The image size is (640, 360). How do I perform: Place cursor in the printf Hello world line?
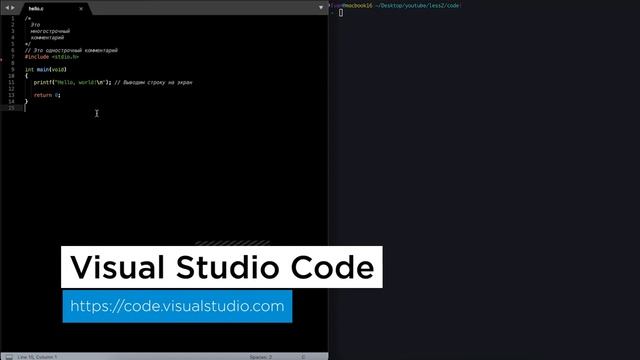(x=72, y=82)
